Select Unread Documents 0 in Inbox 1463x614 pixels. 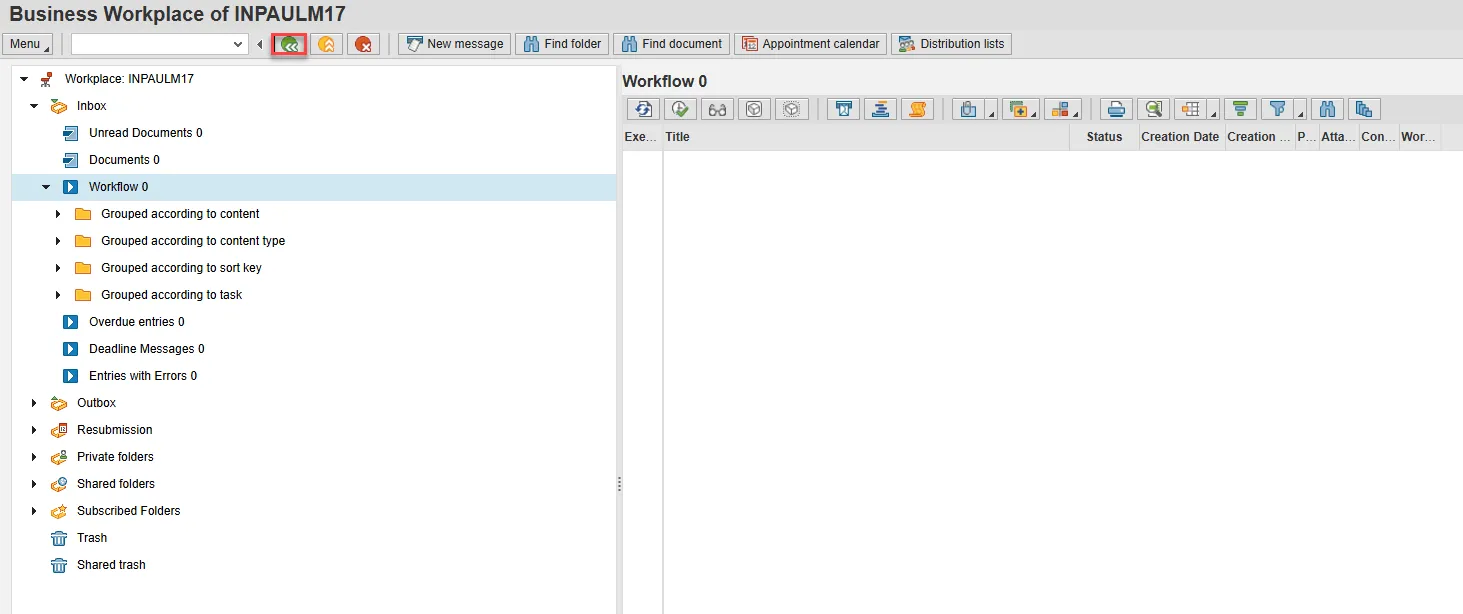click(145, 133)
